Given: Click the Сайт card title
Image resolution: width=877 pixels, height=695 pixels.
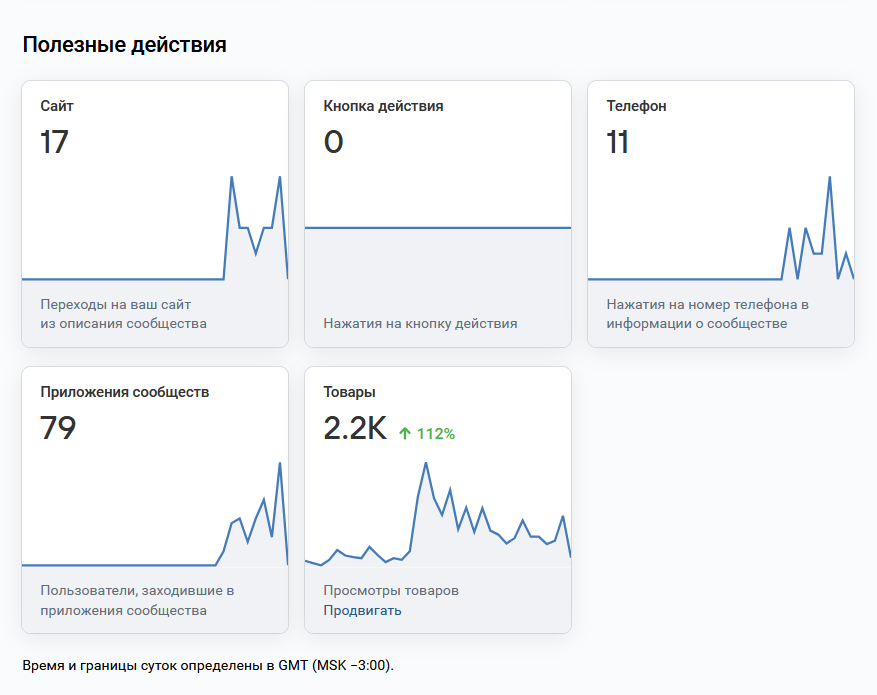Looking at the screenshot, I should (57, 106).
